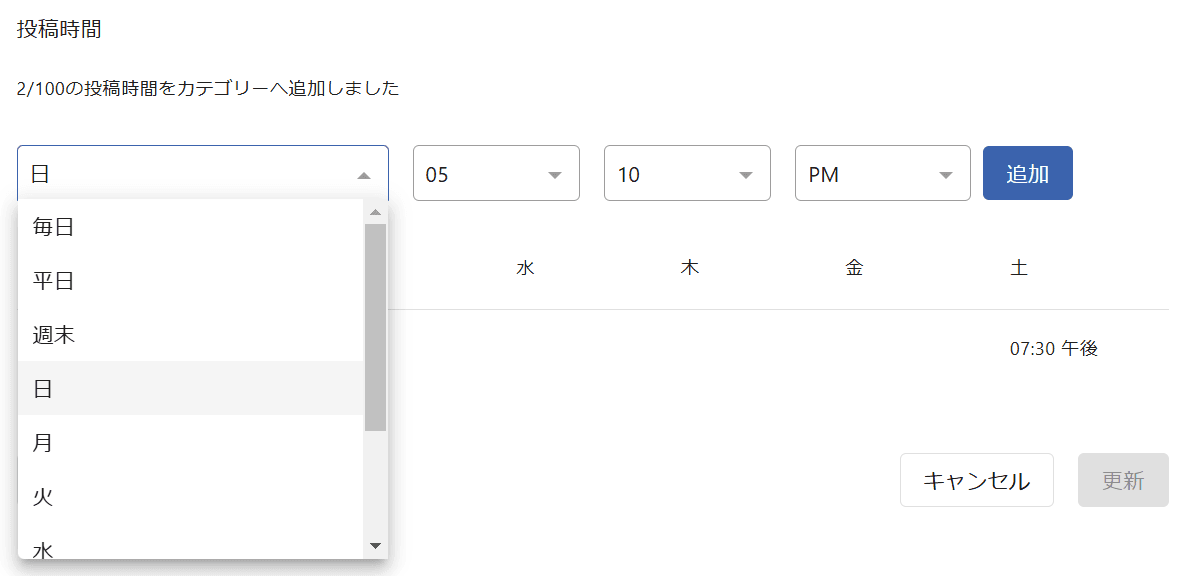Open the hour dropdown showing 05
Image resolution: width=1185 pixels, height=576 pixels.
click(497, 173)
